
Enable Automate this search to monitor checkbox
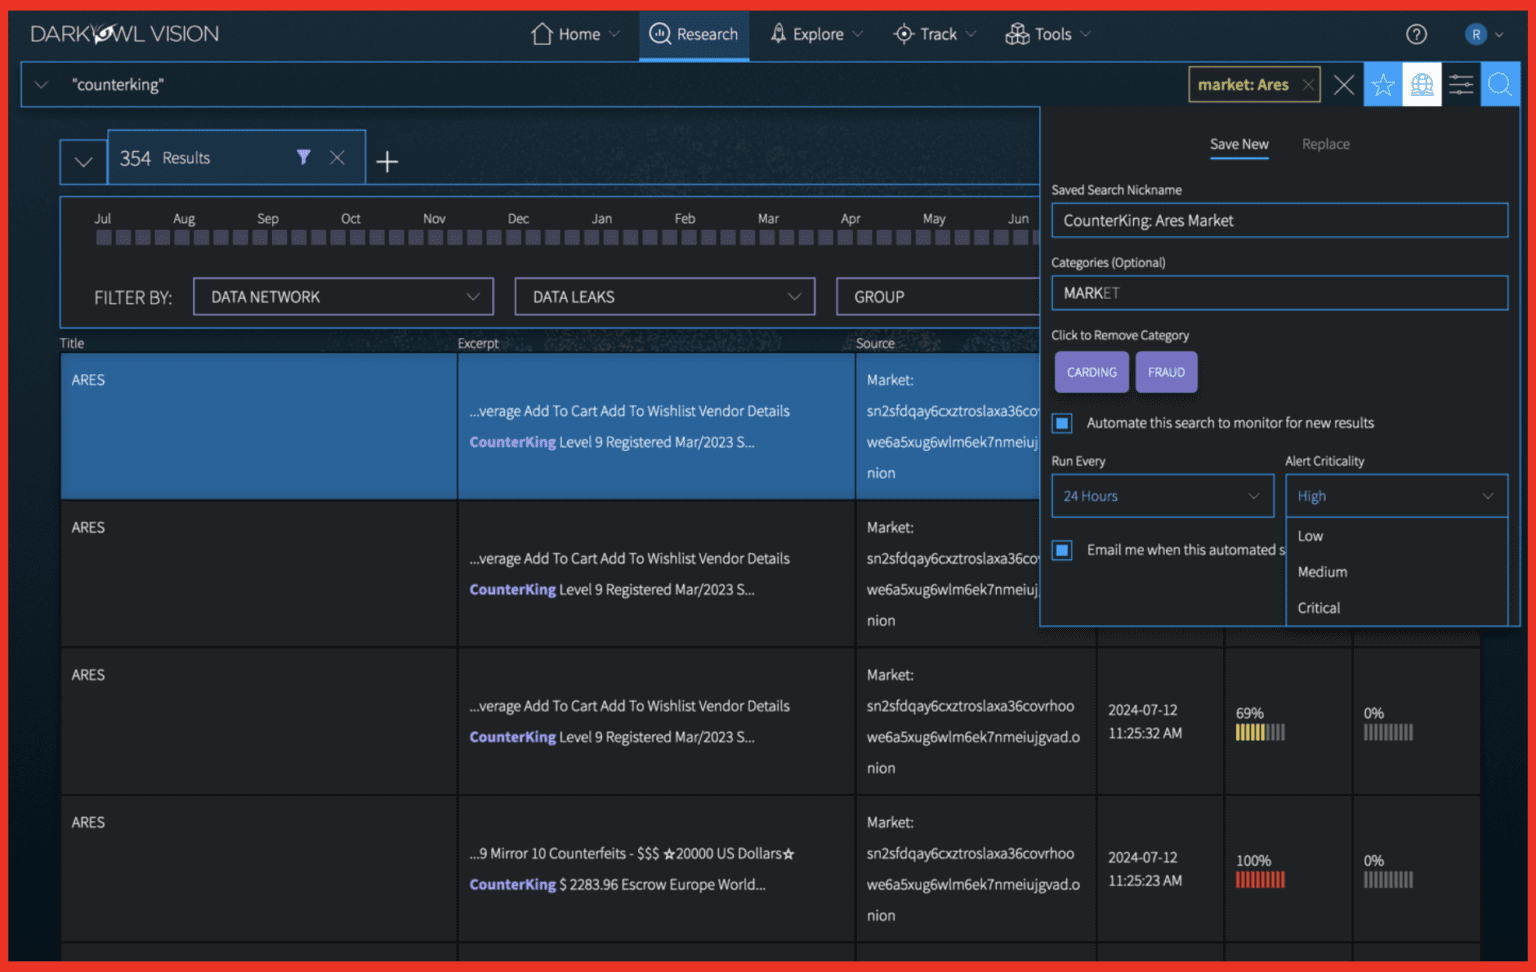(x=1062, y=423)
